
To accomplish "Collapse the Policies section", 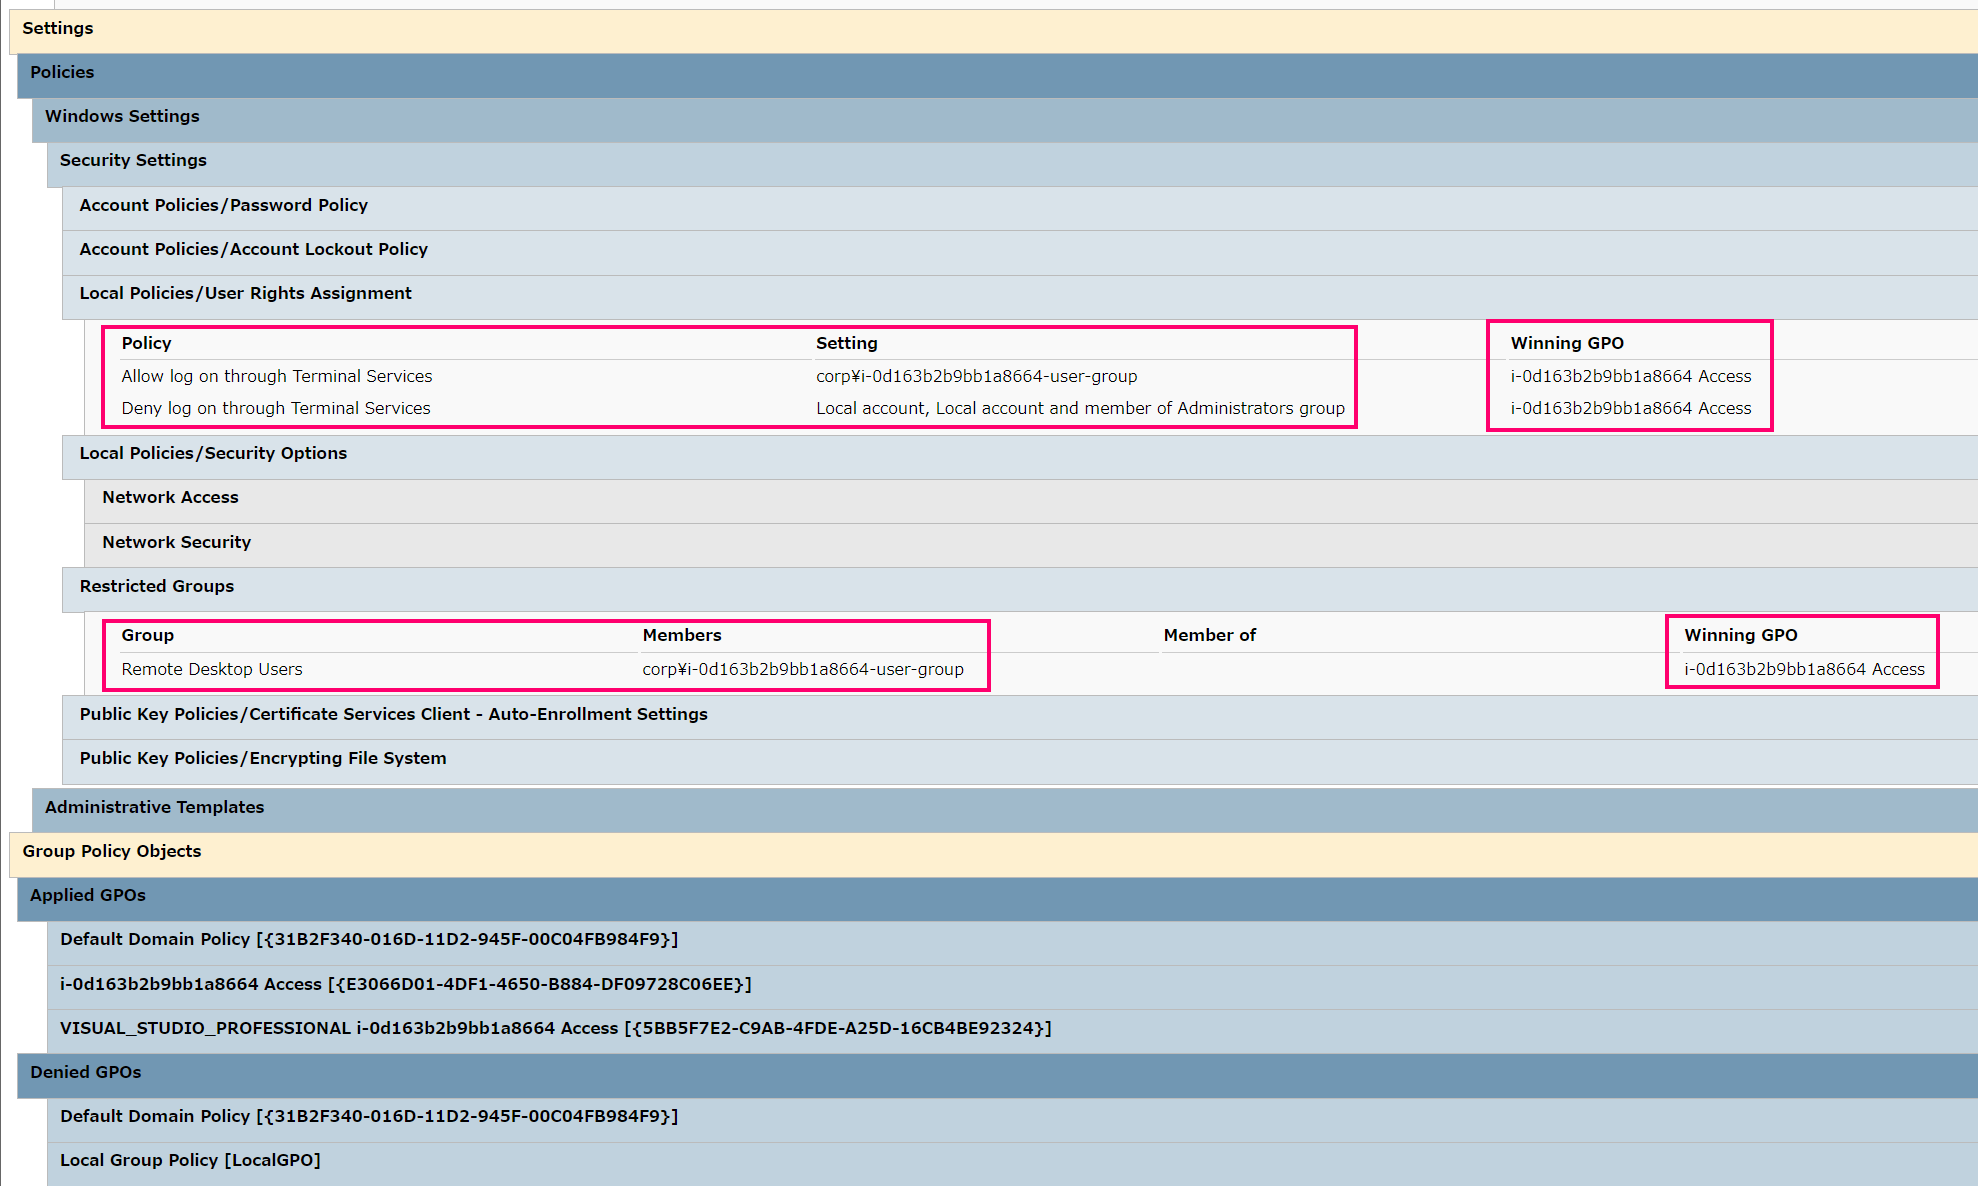I will 62,72.
